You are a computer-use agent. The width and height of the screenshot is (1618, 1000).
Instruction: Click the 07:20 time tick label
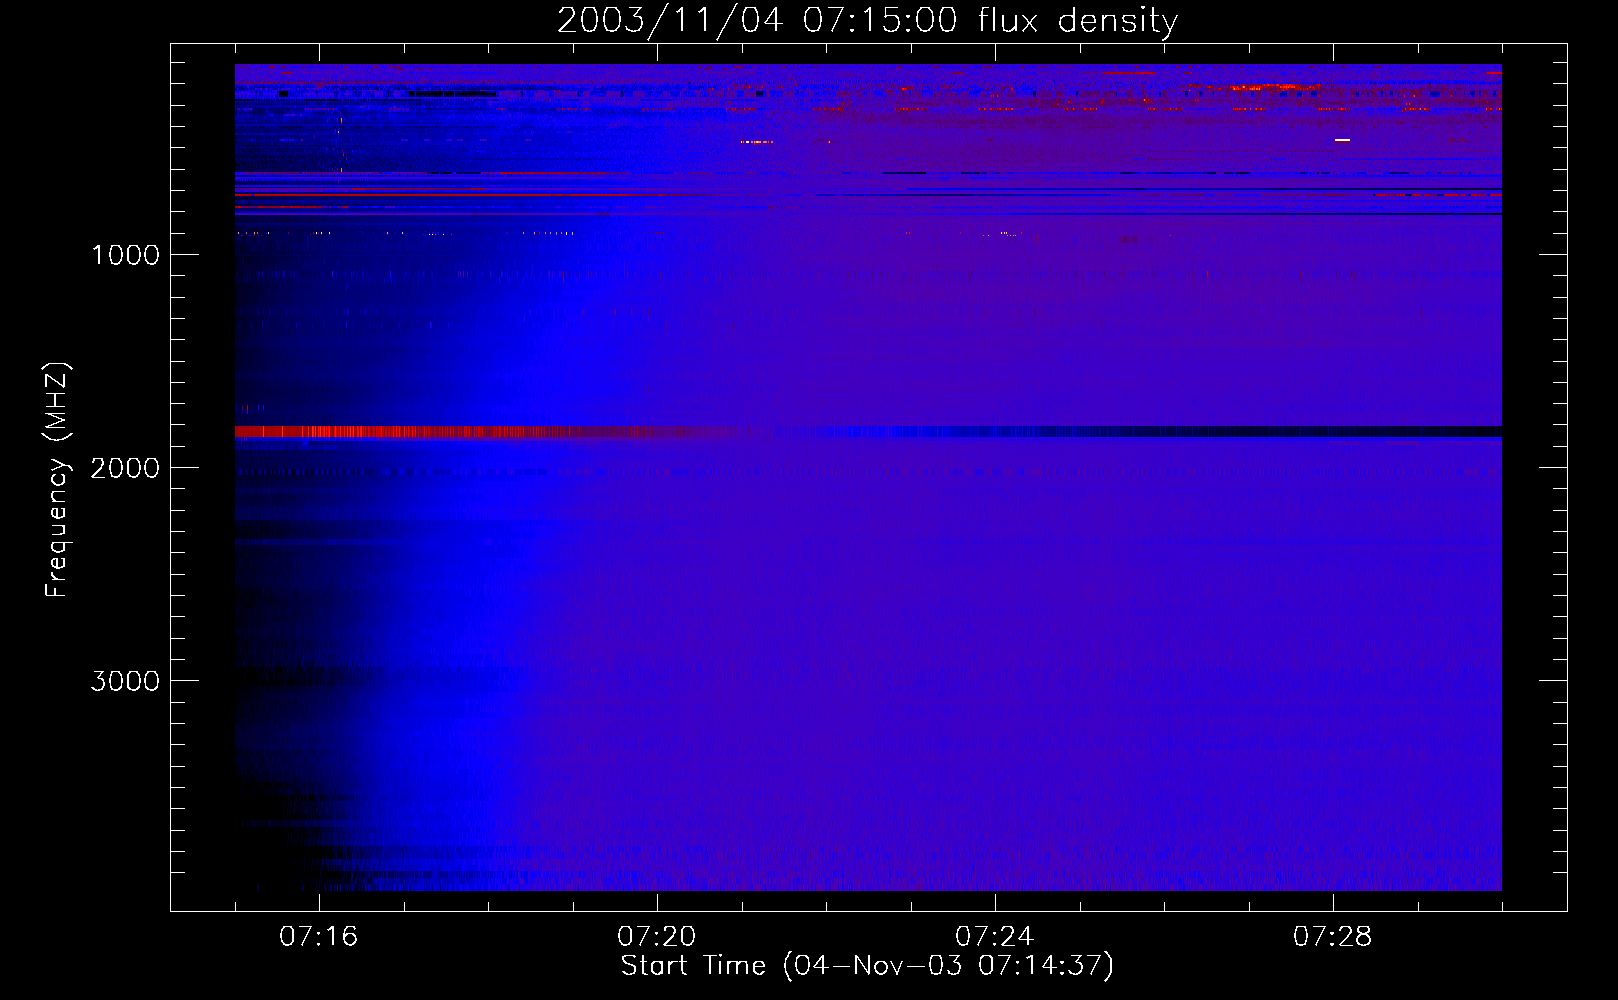pos(657,937)
